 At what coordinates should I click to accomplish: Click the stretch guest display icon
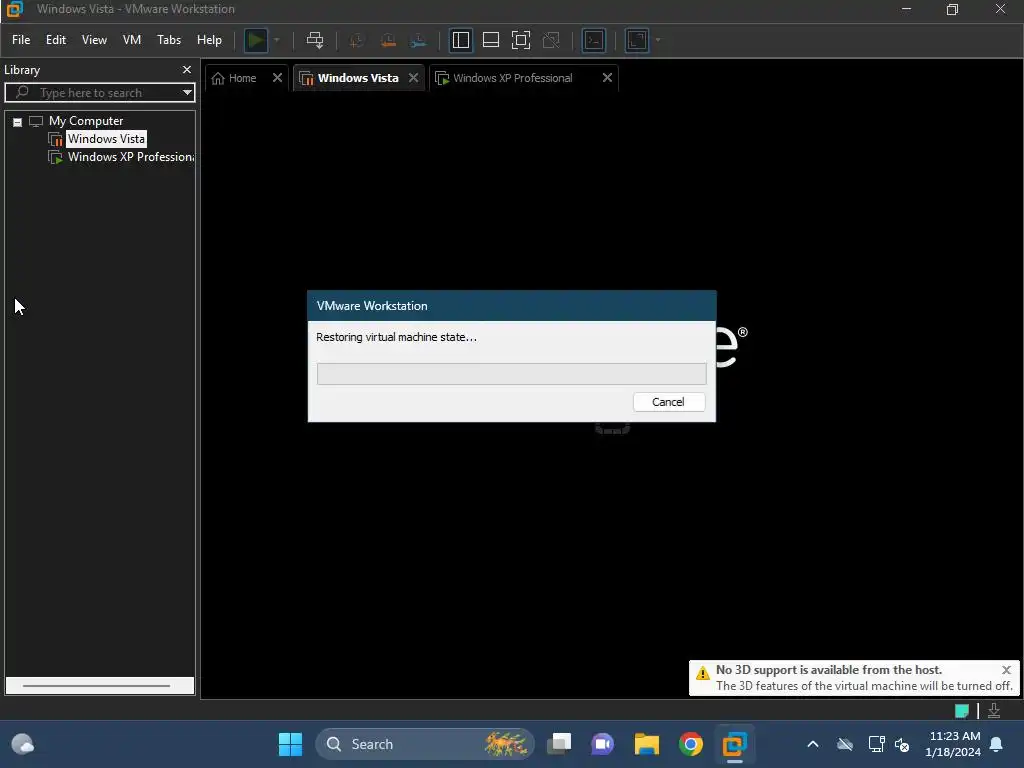(637, 40)
